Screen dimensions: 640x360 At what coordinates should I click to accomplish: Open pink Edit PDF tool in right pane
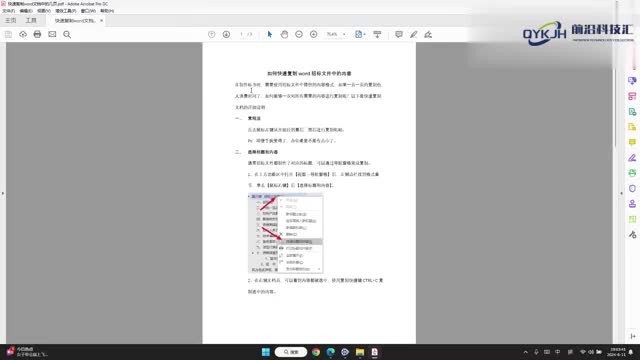632,96
